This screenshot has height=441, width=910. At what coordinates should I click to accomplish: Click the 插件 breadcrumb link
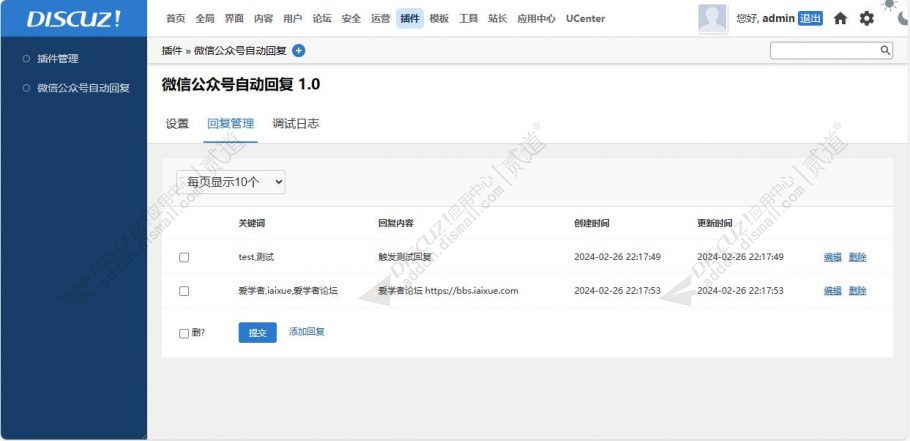pyautogui.click(x=172, y=51)
